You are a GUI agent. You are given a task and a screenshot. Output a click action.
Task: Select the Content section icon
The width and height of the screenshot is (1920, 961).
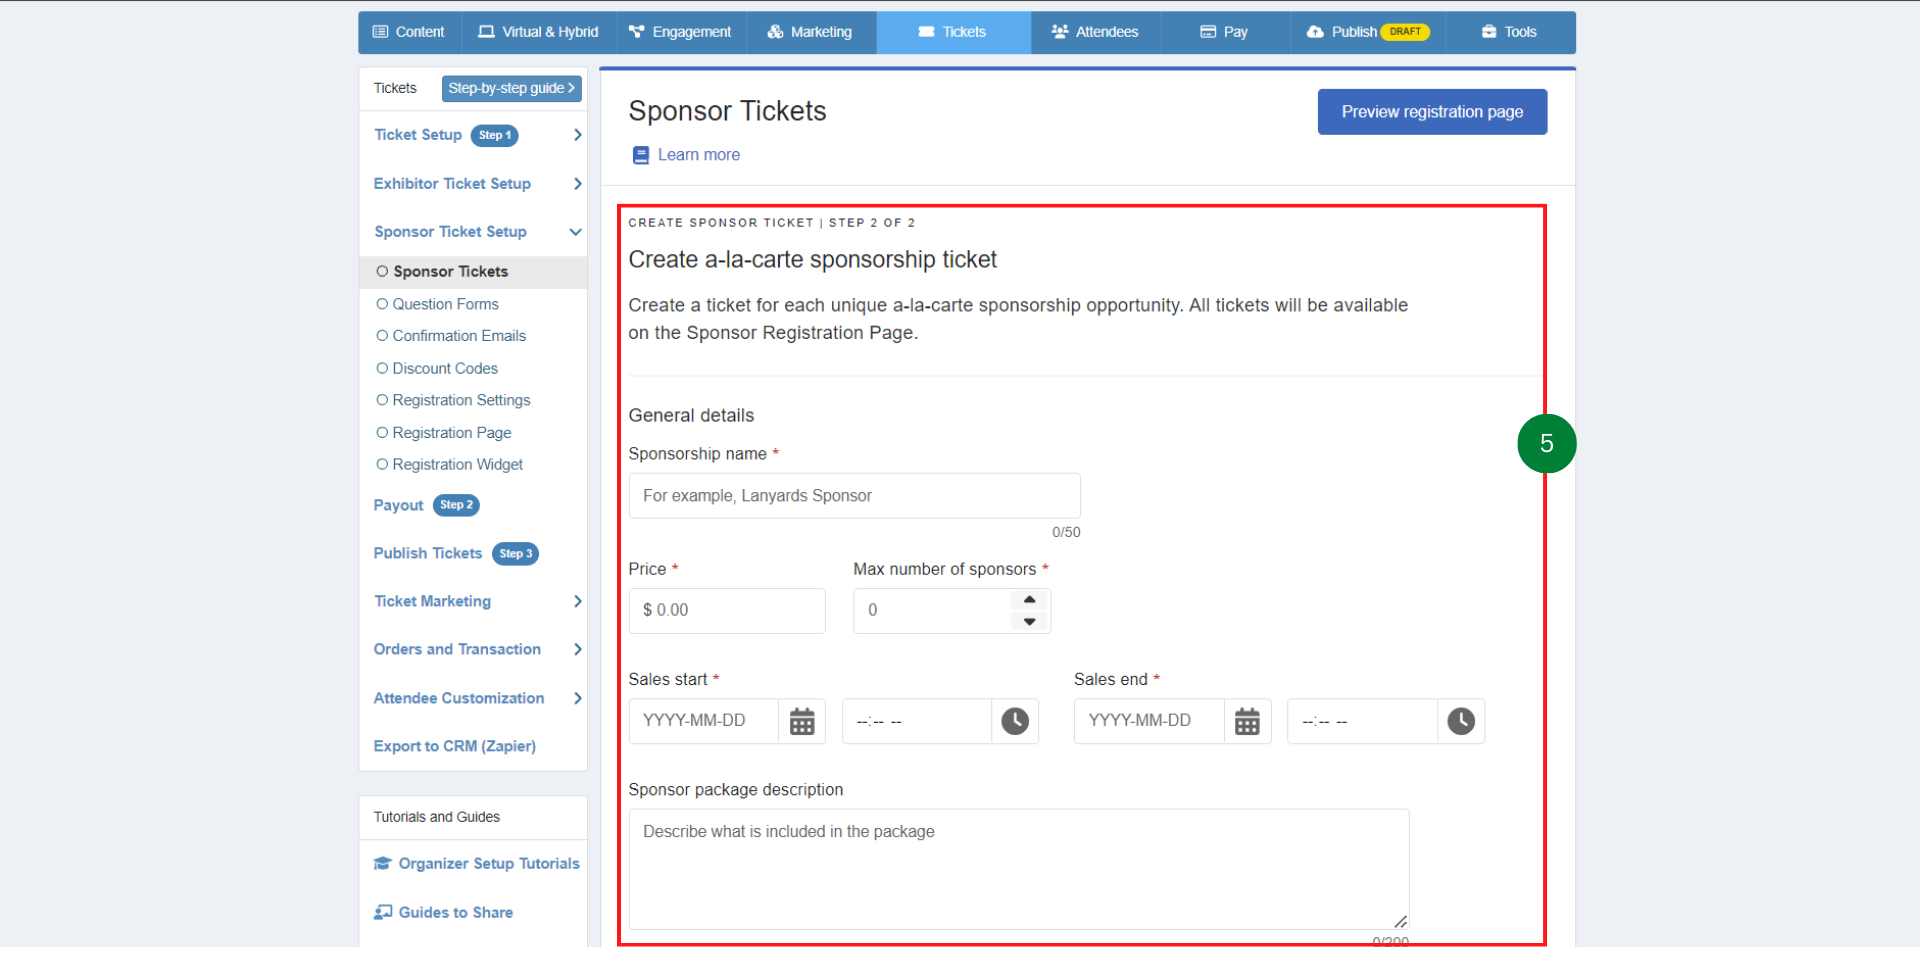pos(382,31)
